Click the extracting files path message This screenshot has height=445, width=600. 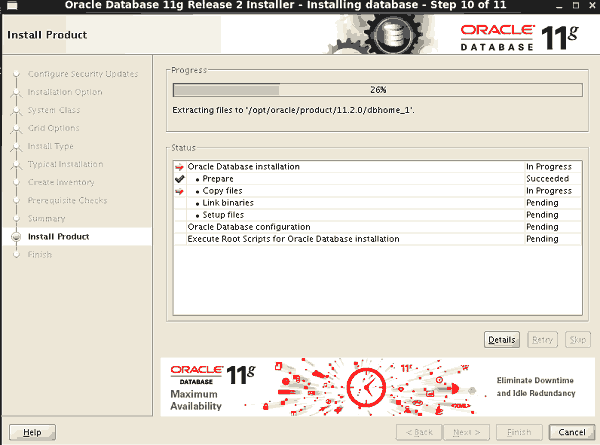point(293,110)
